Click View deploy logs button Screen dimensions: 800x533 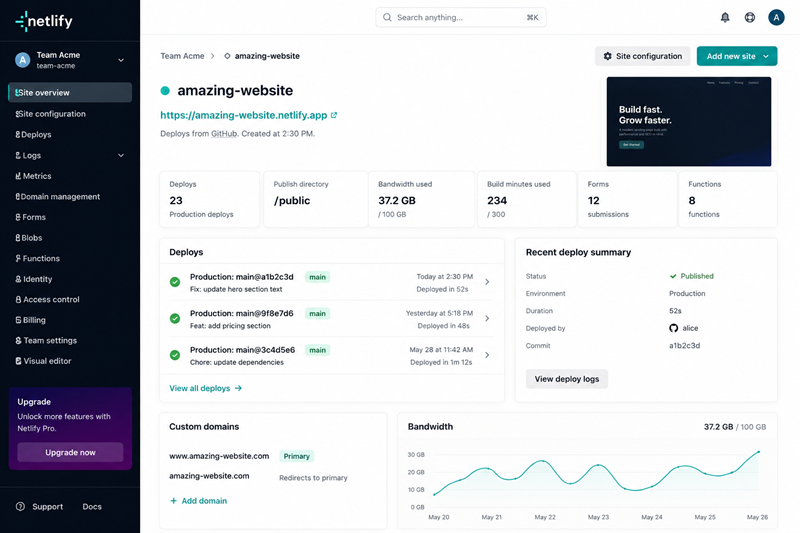click(x=567, y=379)
